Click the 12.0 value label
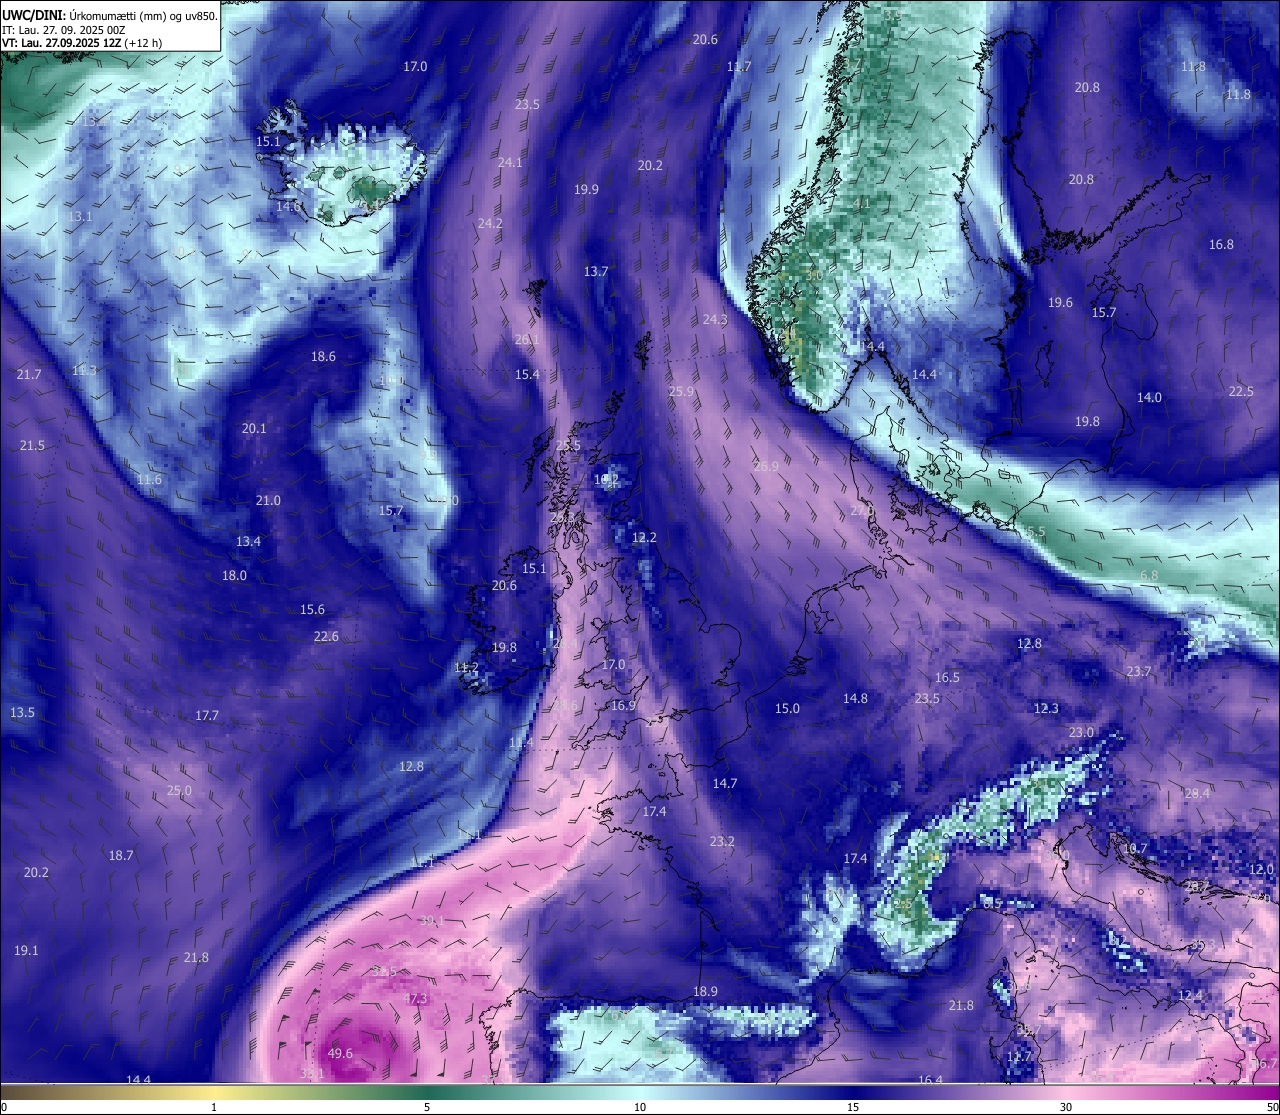The height and width of the screenshot is (1115, 1280). point(1261,869)
